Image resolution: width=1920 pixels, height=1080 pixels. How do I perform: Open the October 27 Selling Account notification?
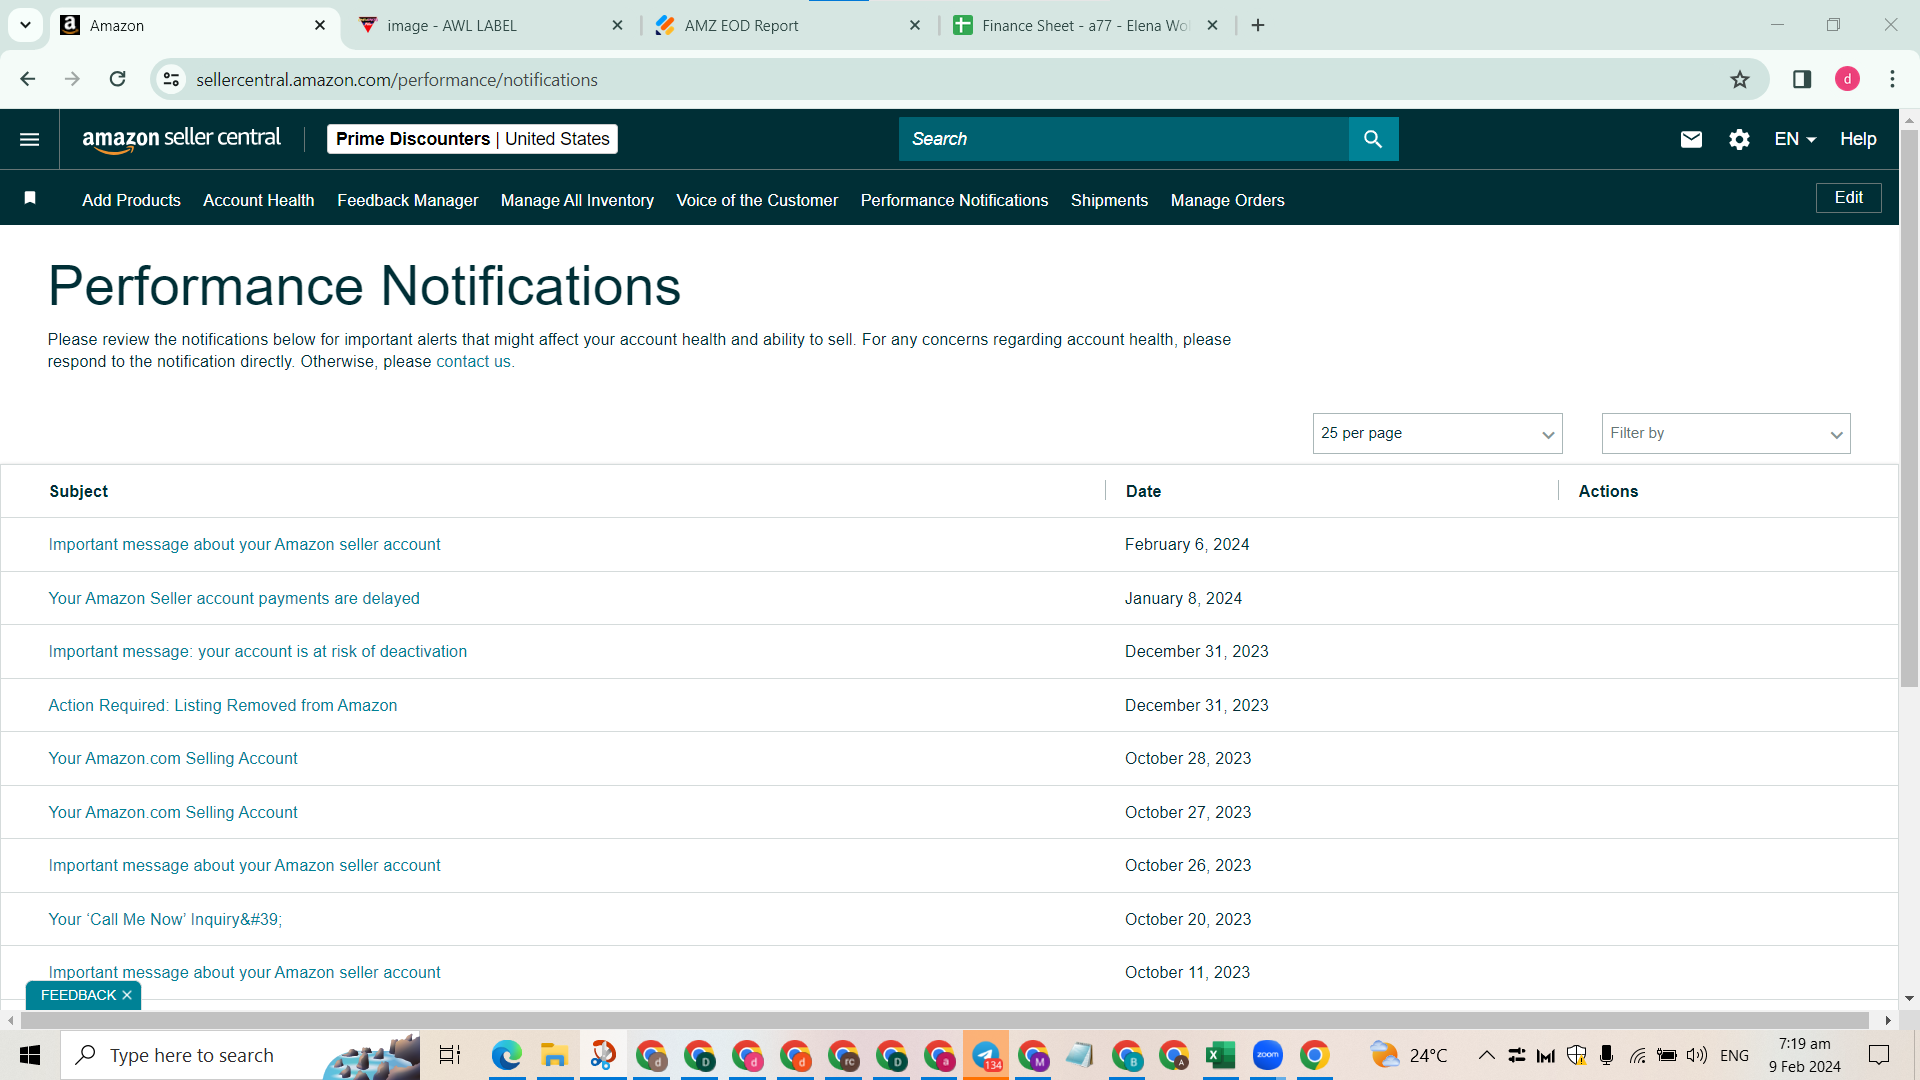[x=173, y=813]
